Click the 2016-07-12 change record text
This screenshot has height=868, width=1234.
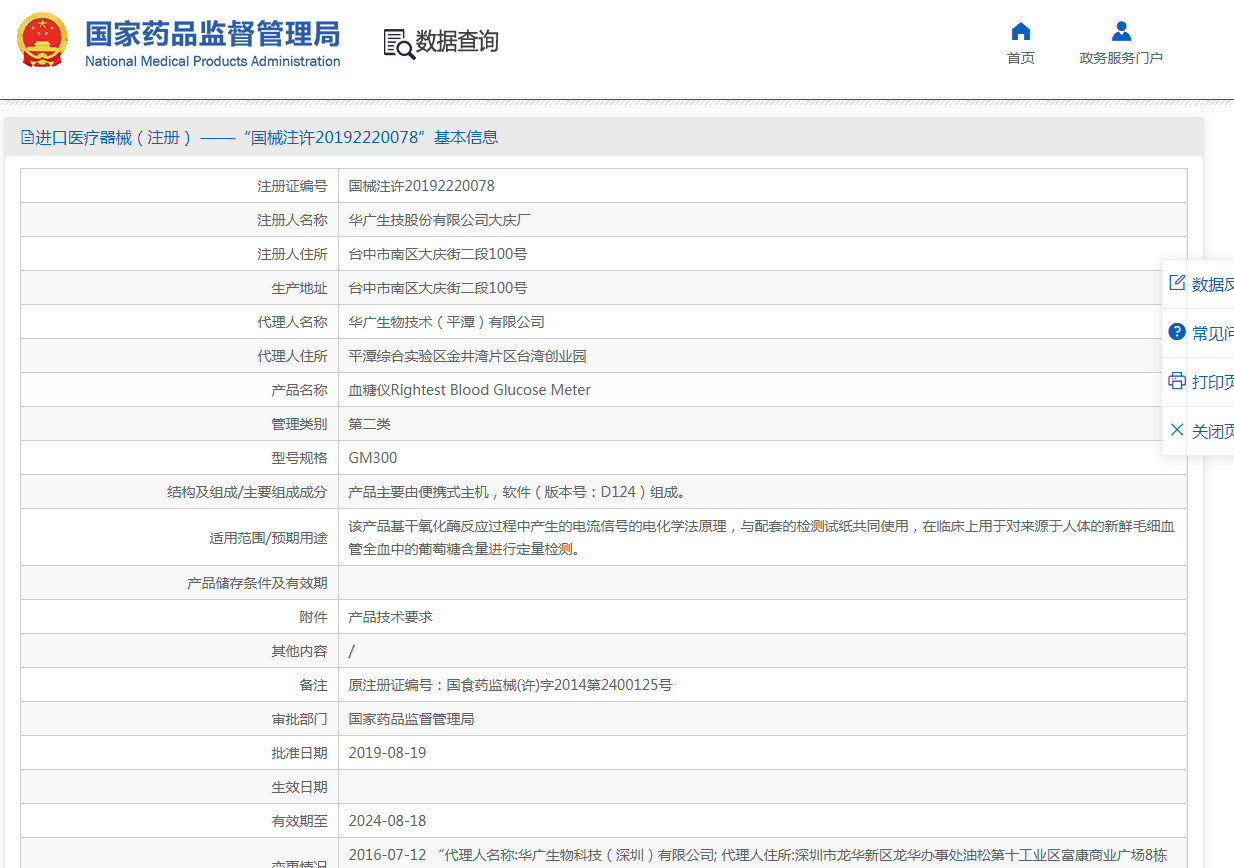(x=757, y=855)
